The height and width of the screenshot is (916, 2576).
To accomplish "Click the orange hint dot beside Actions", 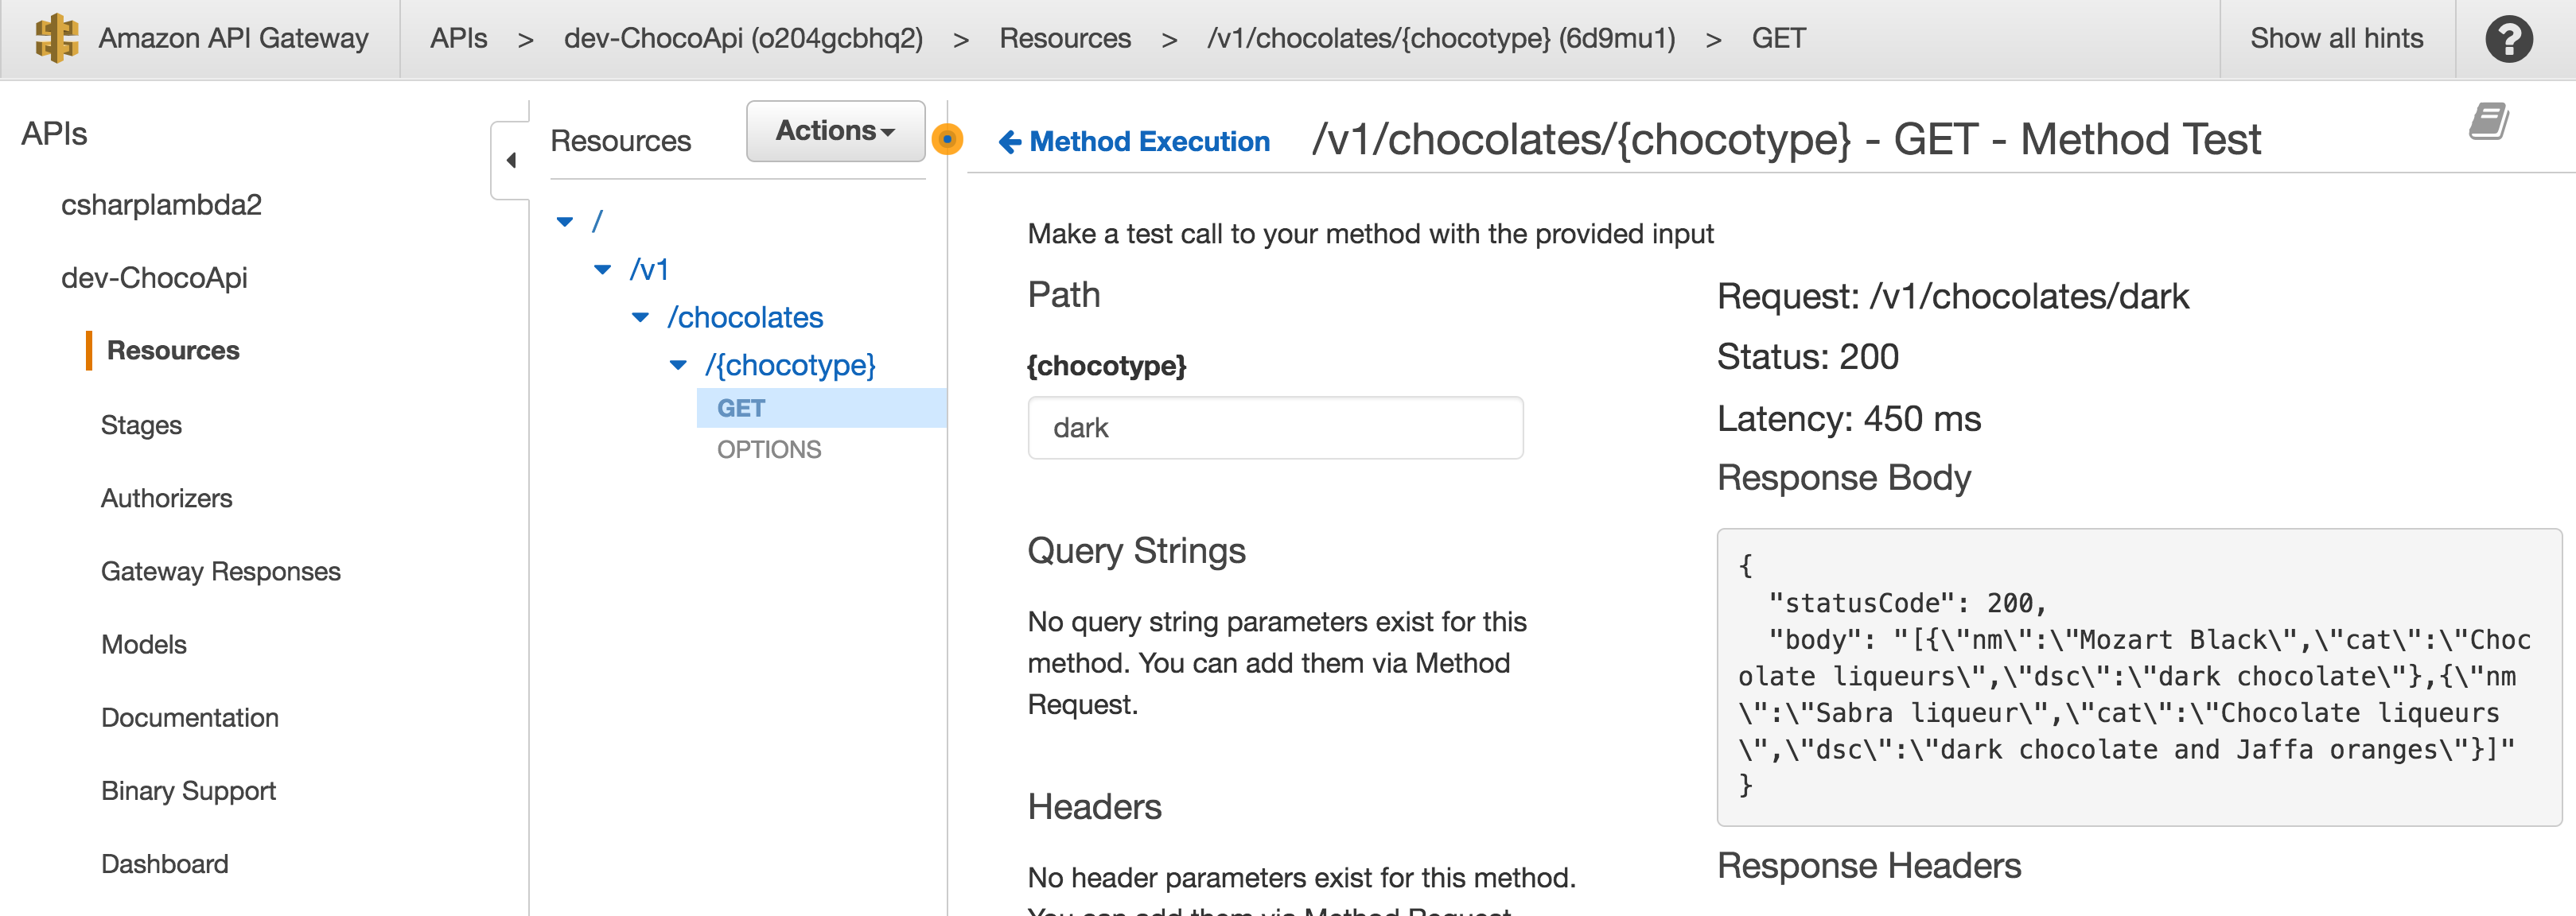I will point(947,139).
